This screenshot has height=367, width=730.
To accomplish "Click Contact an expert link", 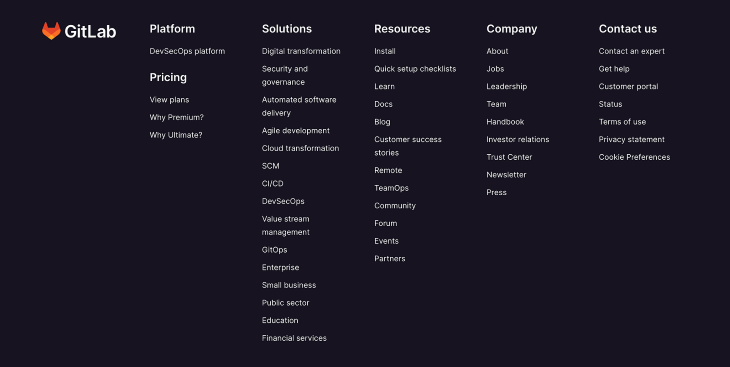I will 632,51.
